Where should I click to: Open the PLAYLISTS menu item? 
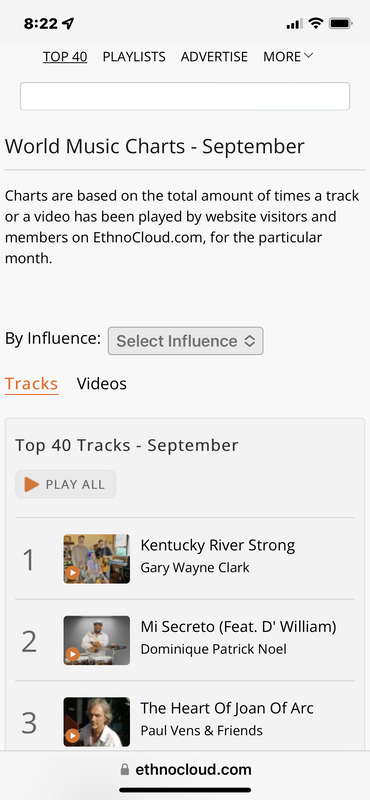point(134,57)
